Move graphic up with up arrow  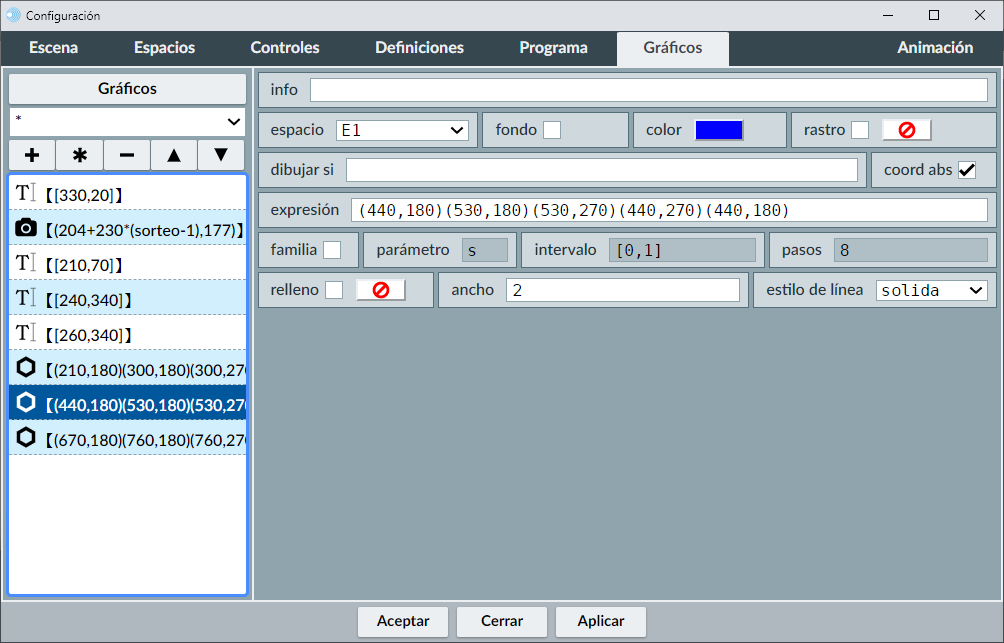(x=174, y=155)
